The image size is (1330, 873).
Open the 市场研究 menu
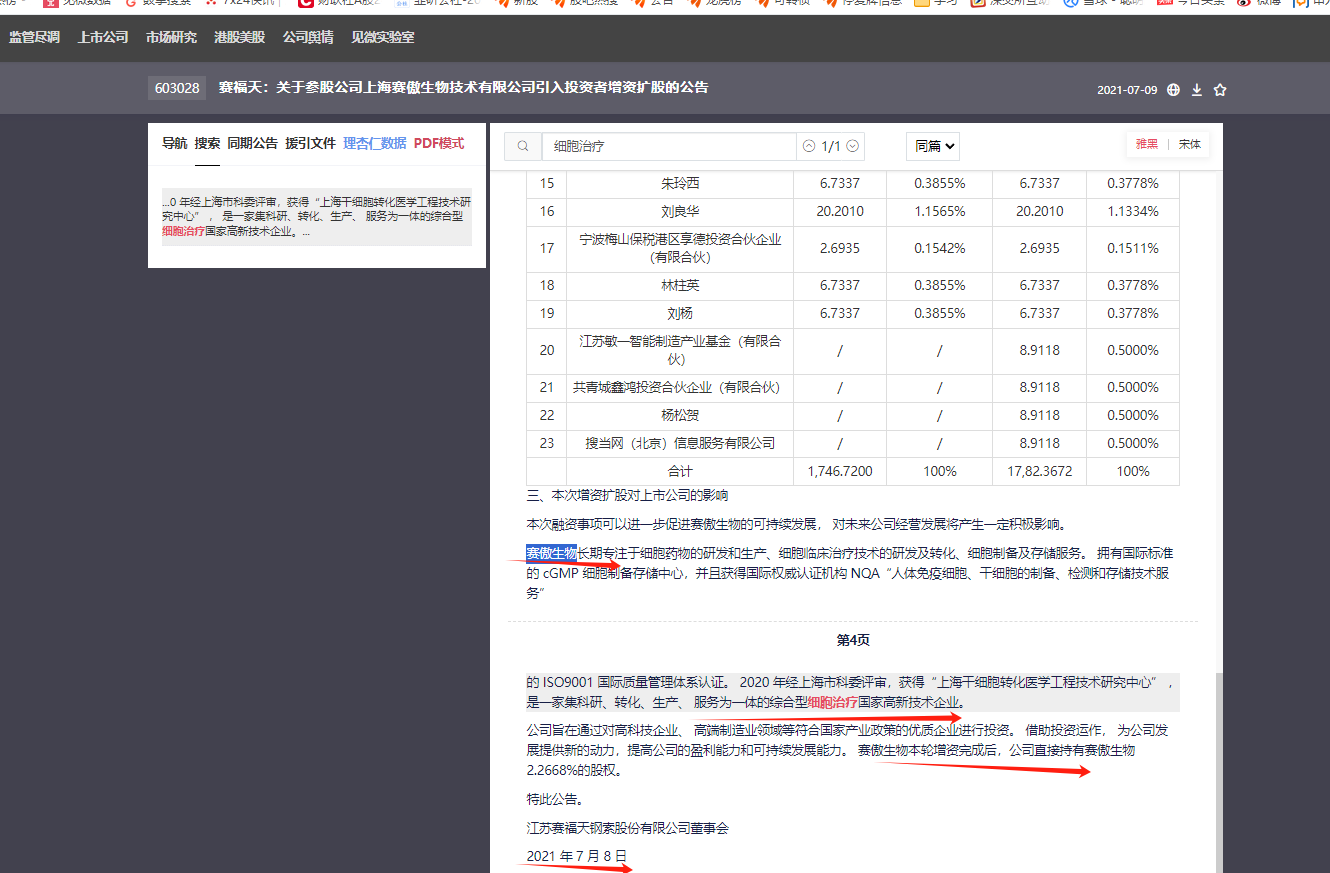coord(171,37)
